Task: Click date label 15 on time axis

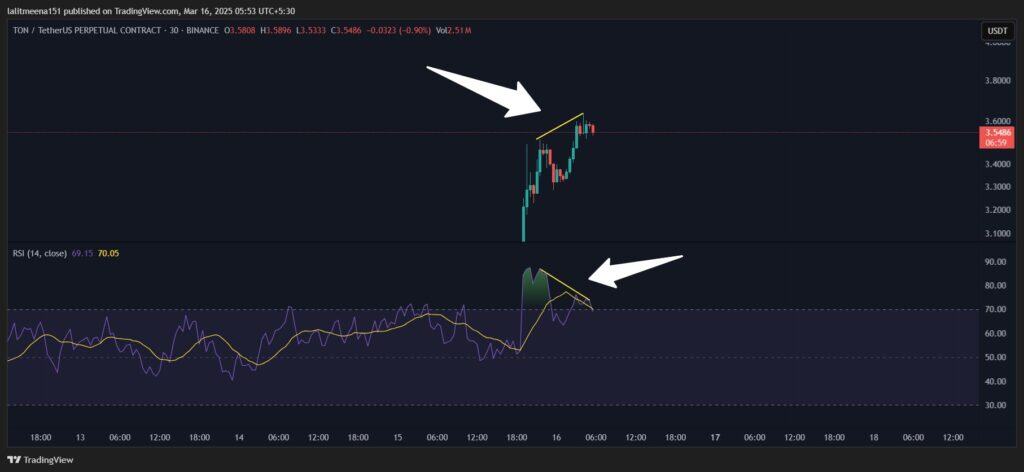Action: pyautogui.click(x=397, y=437)
